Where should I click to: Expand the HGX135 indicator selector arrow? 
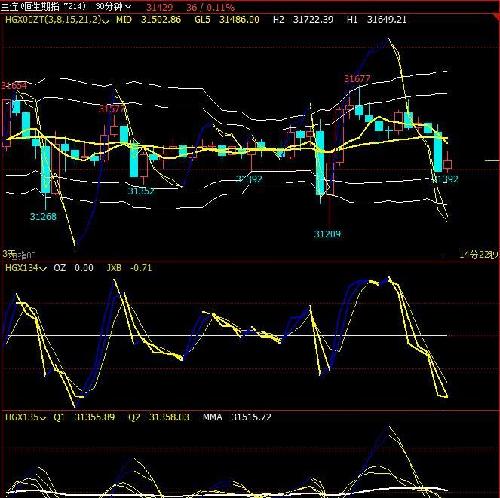42,417
